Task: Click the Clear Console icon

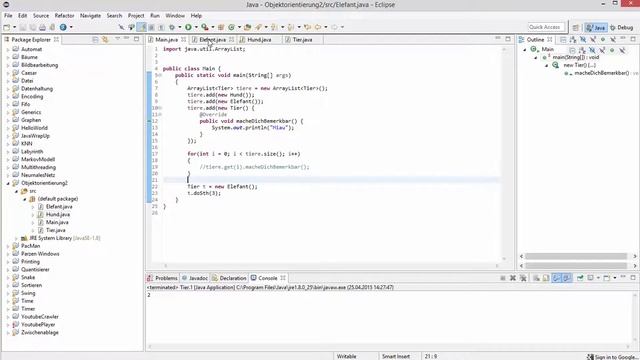Action: (x=536, y=278)
